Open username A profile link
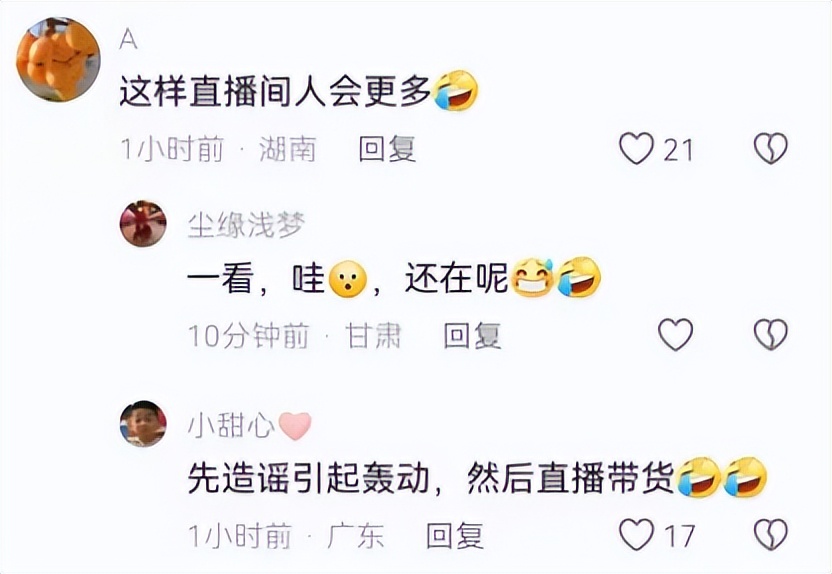Image resolution: width=832 pixels, height=574 pixels. coord(128,39)
